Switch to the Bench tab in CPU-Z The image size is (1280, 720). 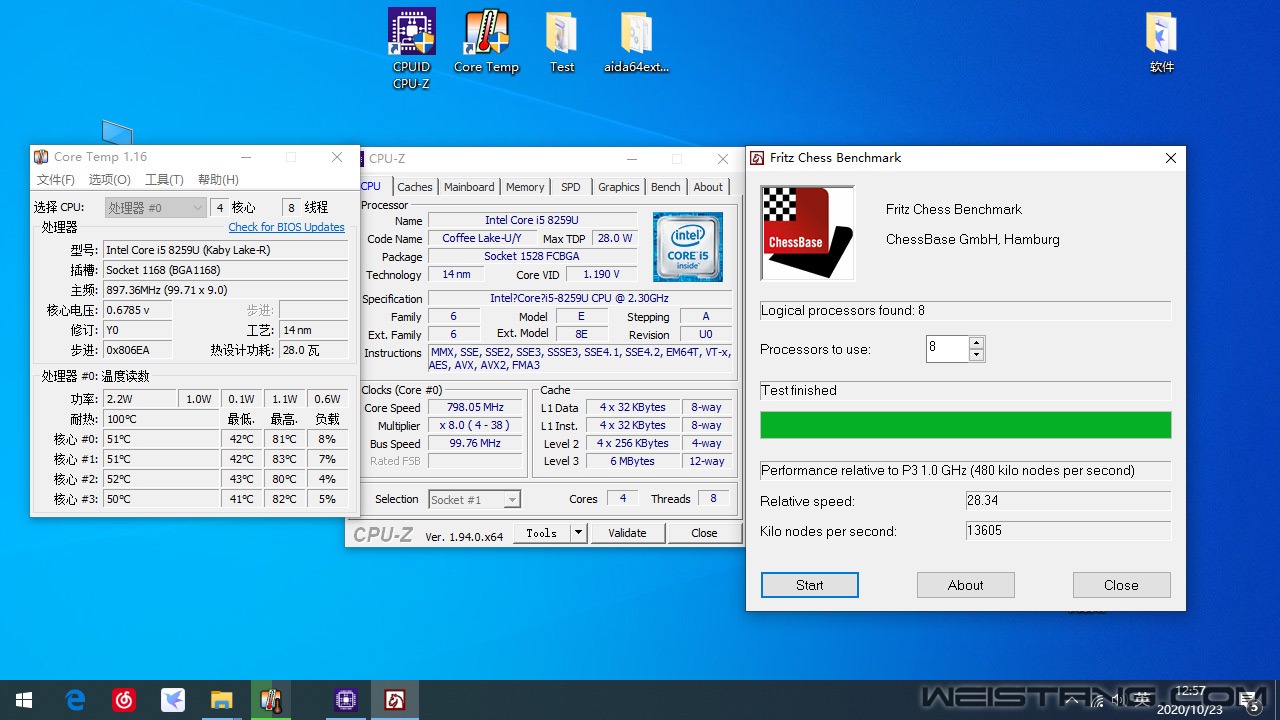click(x=666, y=187)
